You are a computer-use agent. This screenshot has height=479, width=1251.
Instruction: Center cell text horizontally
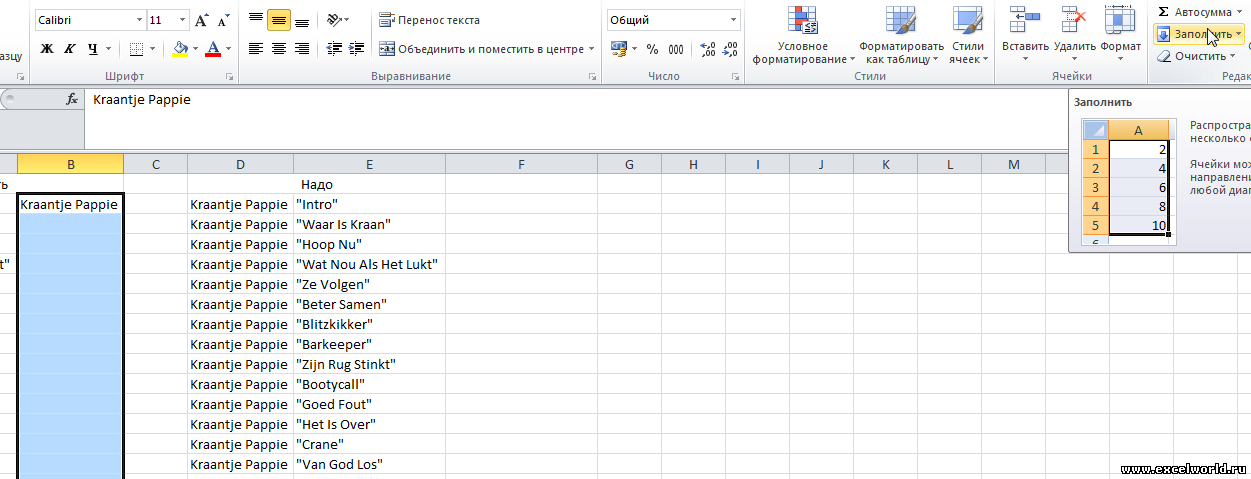279,48
